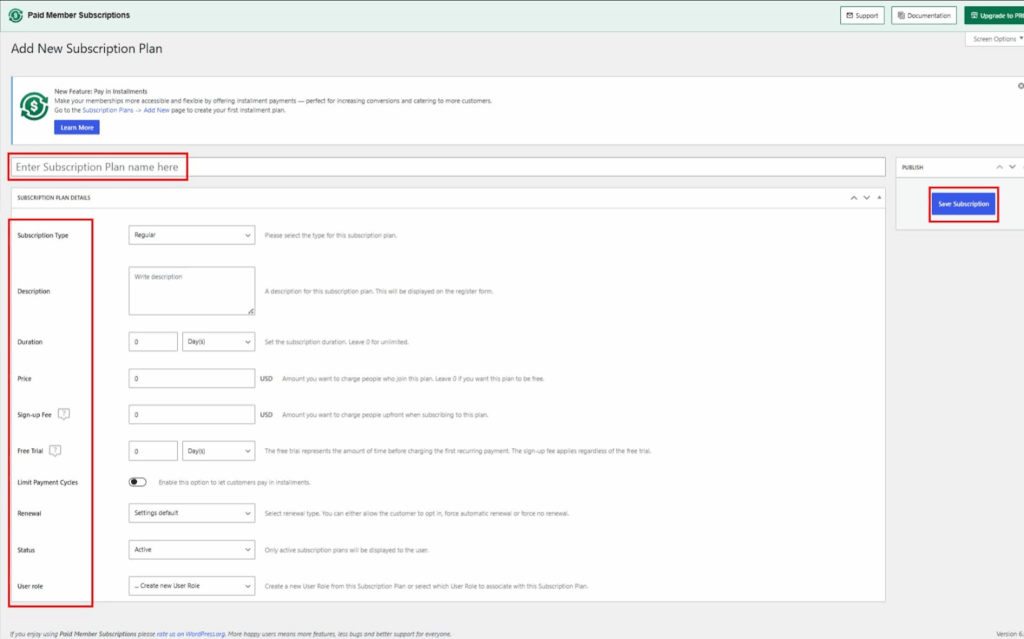Click the Sign-up Fee help tooltip icon
This screenshot has height=639, width=1024.
tap(64, 414)
